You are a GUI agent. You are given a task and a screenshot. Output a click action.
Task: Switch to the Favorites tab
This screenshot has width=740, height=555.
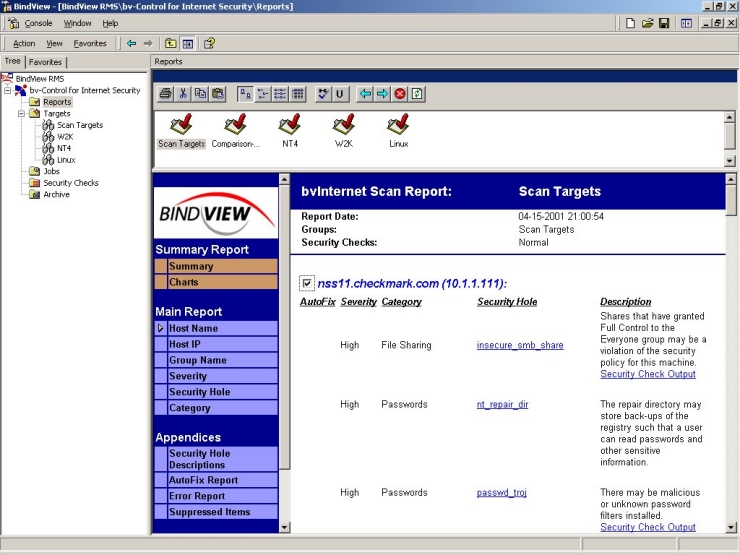click(45, 62)
